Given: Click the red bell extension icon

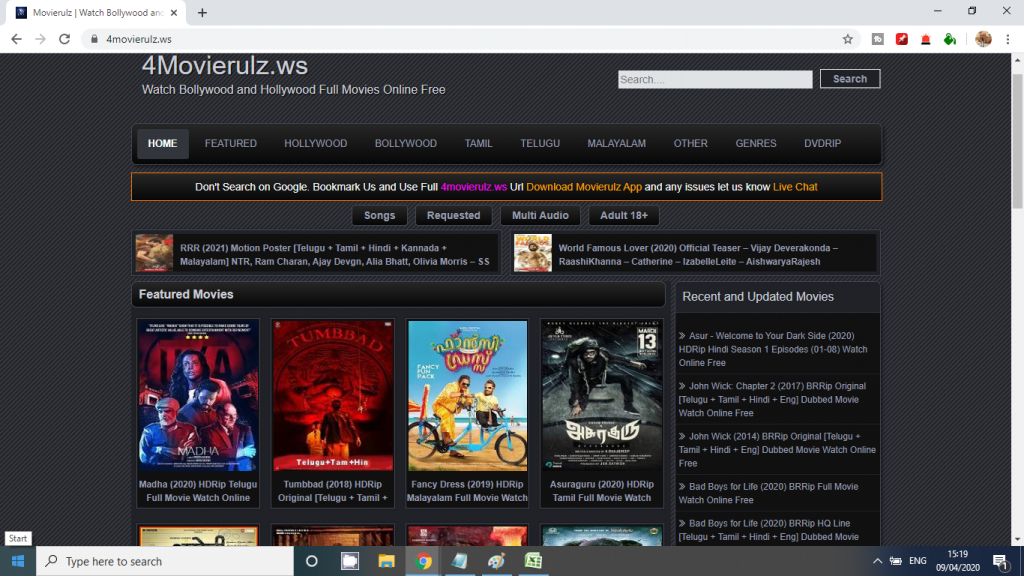Looking at the screenshot, I should point(925,39).
